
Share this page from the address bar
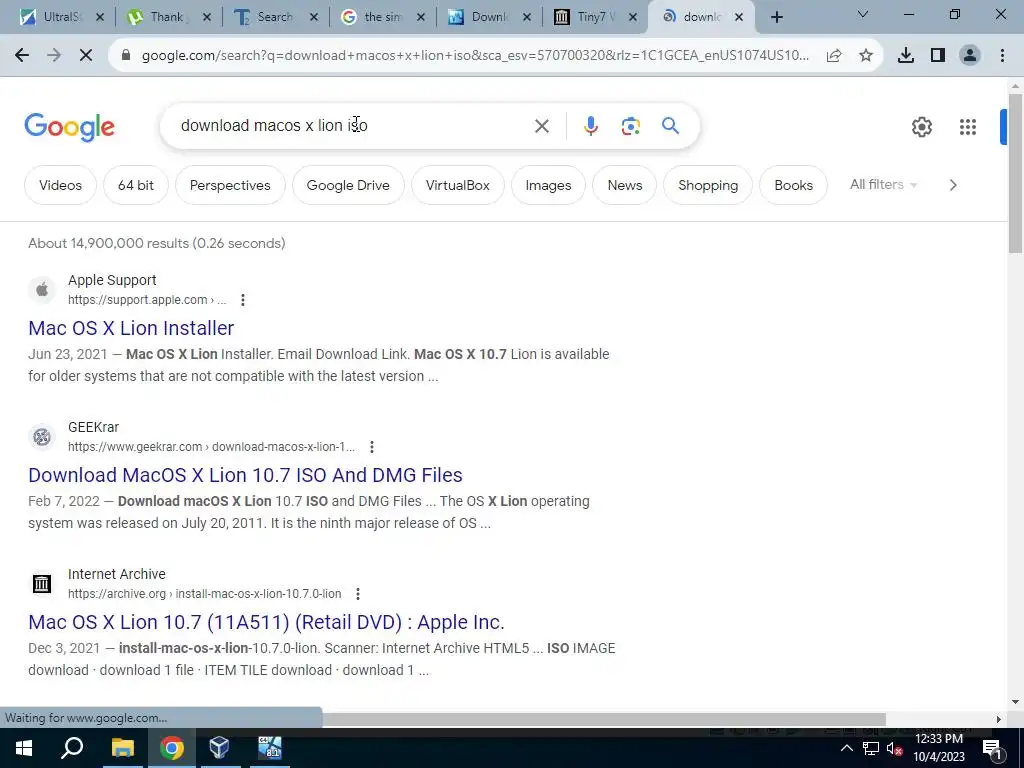[834, 56]
